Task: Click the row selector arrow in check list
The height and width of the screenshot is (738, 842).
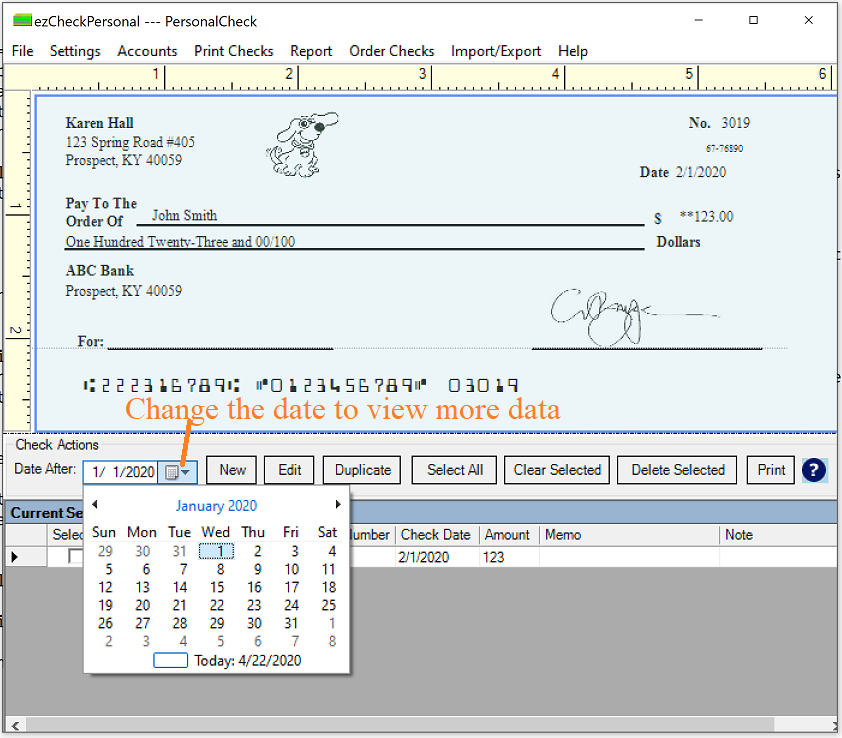Action: (14, 557)
